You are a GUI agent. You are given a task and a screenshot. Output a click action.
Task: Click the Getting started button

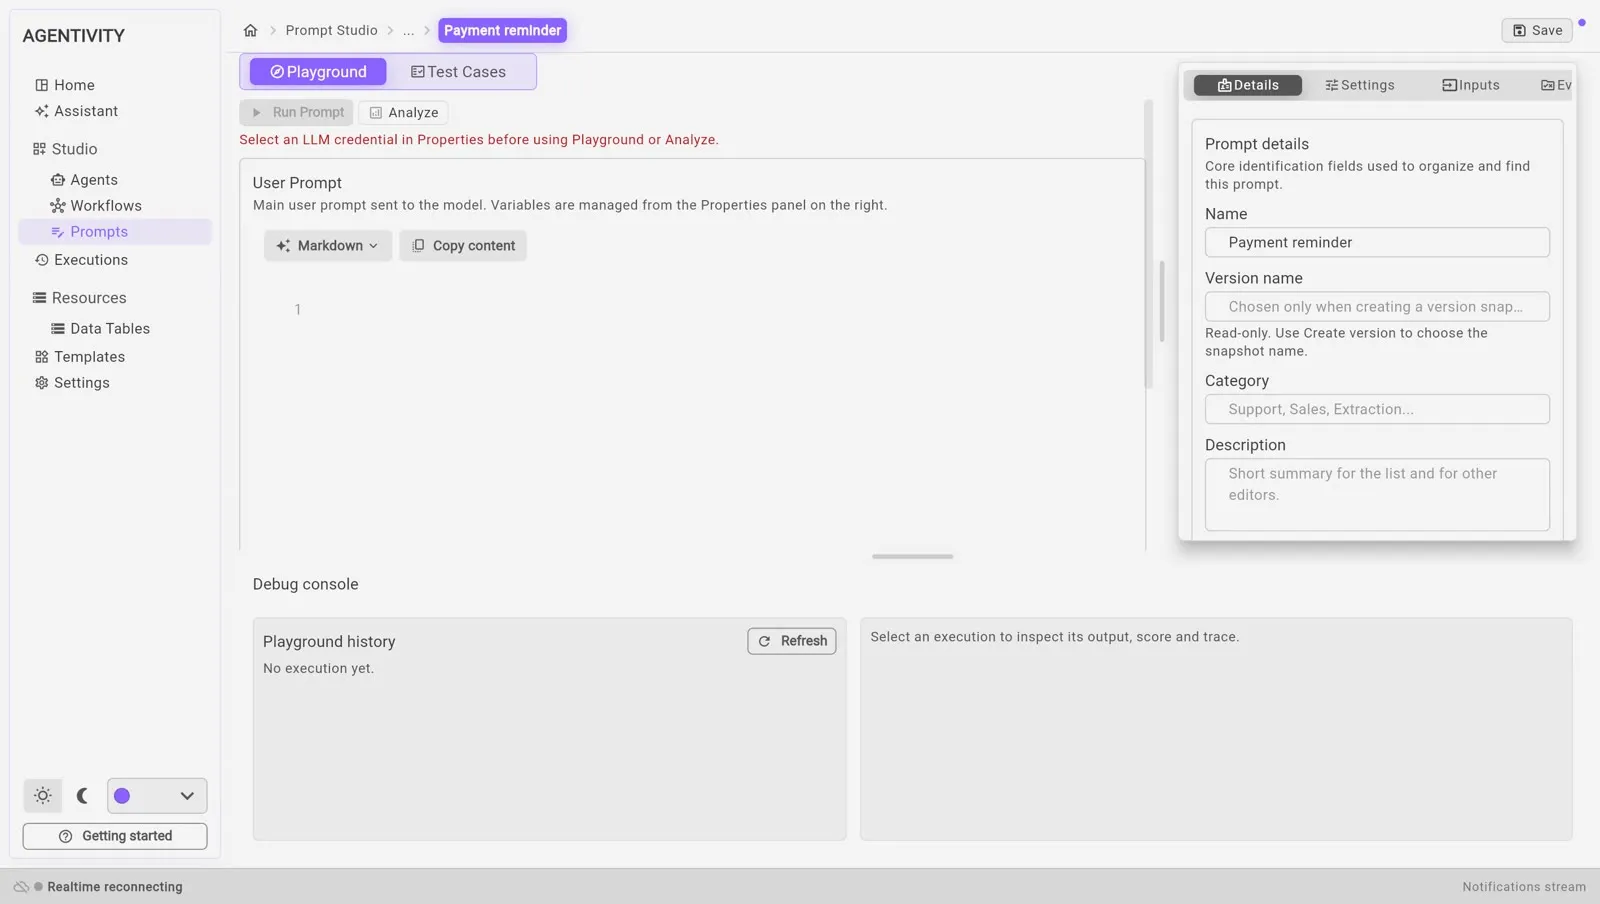tap(115, 836)
